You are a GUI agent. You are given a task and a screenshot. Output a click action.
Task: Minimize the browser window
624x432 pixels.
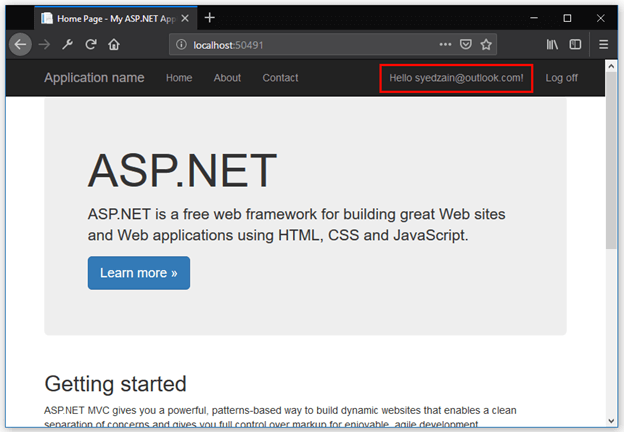pyautogui.click(x=534, y=18)
